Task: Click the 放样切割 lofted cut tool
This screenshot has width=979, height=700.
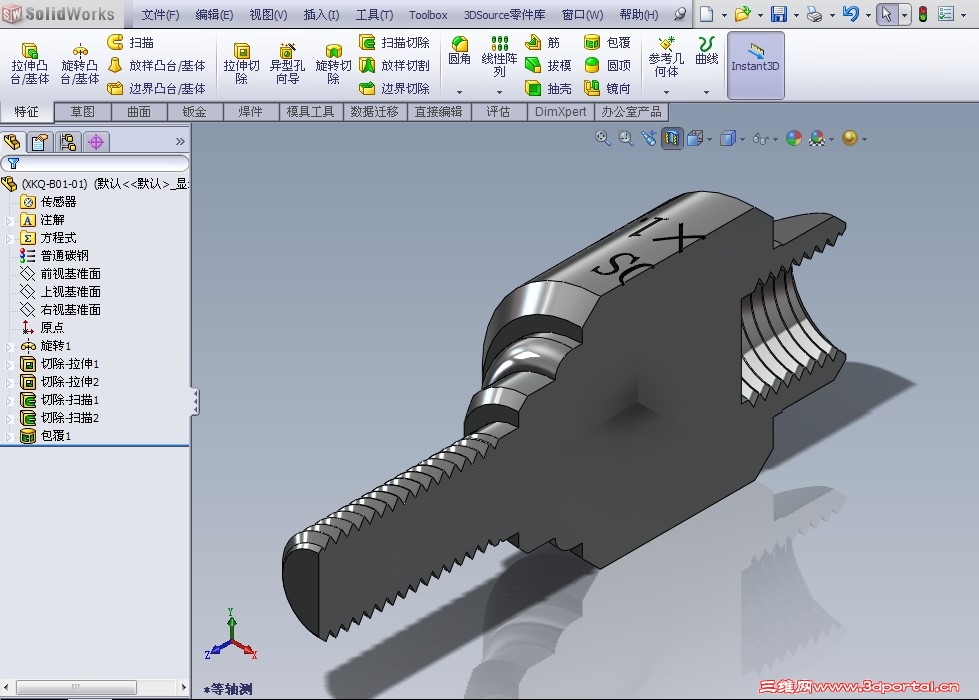Action: coord(395,66)
